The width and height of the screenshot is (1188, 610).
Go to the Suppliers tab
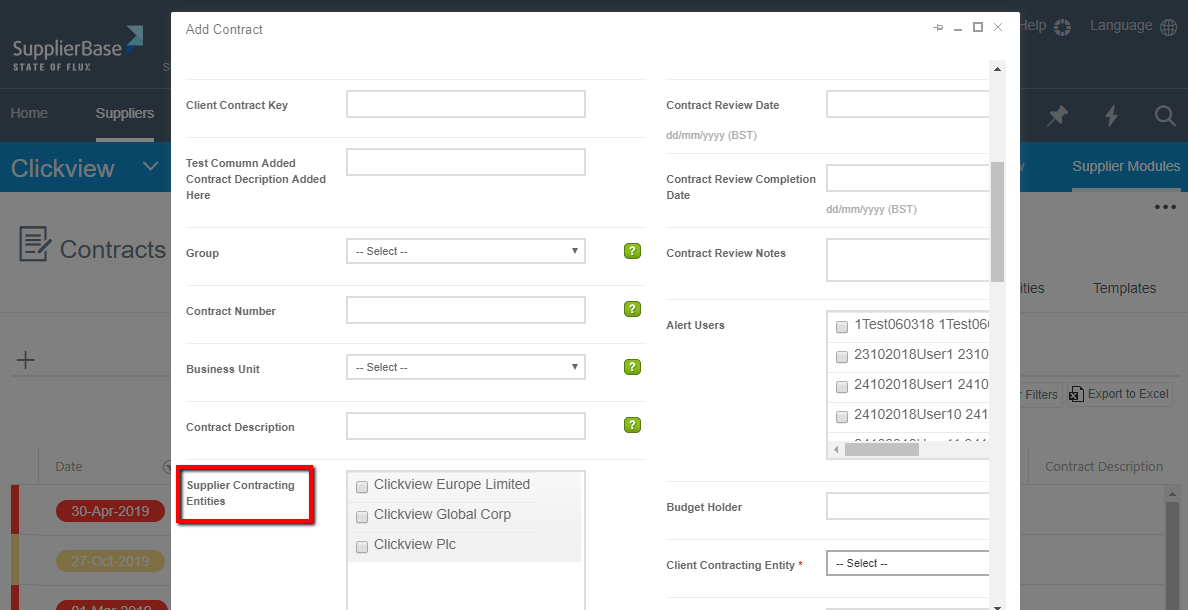124,113
